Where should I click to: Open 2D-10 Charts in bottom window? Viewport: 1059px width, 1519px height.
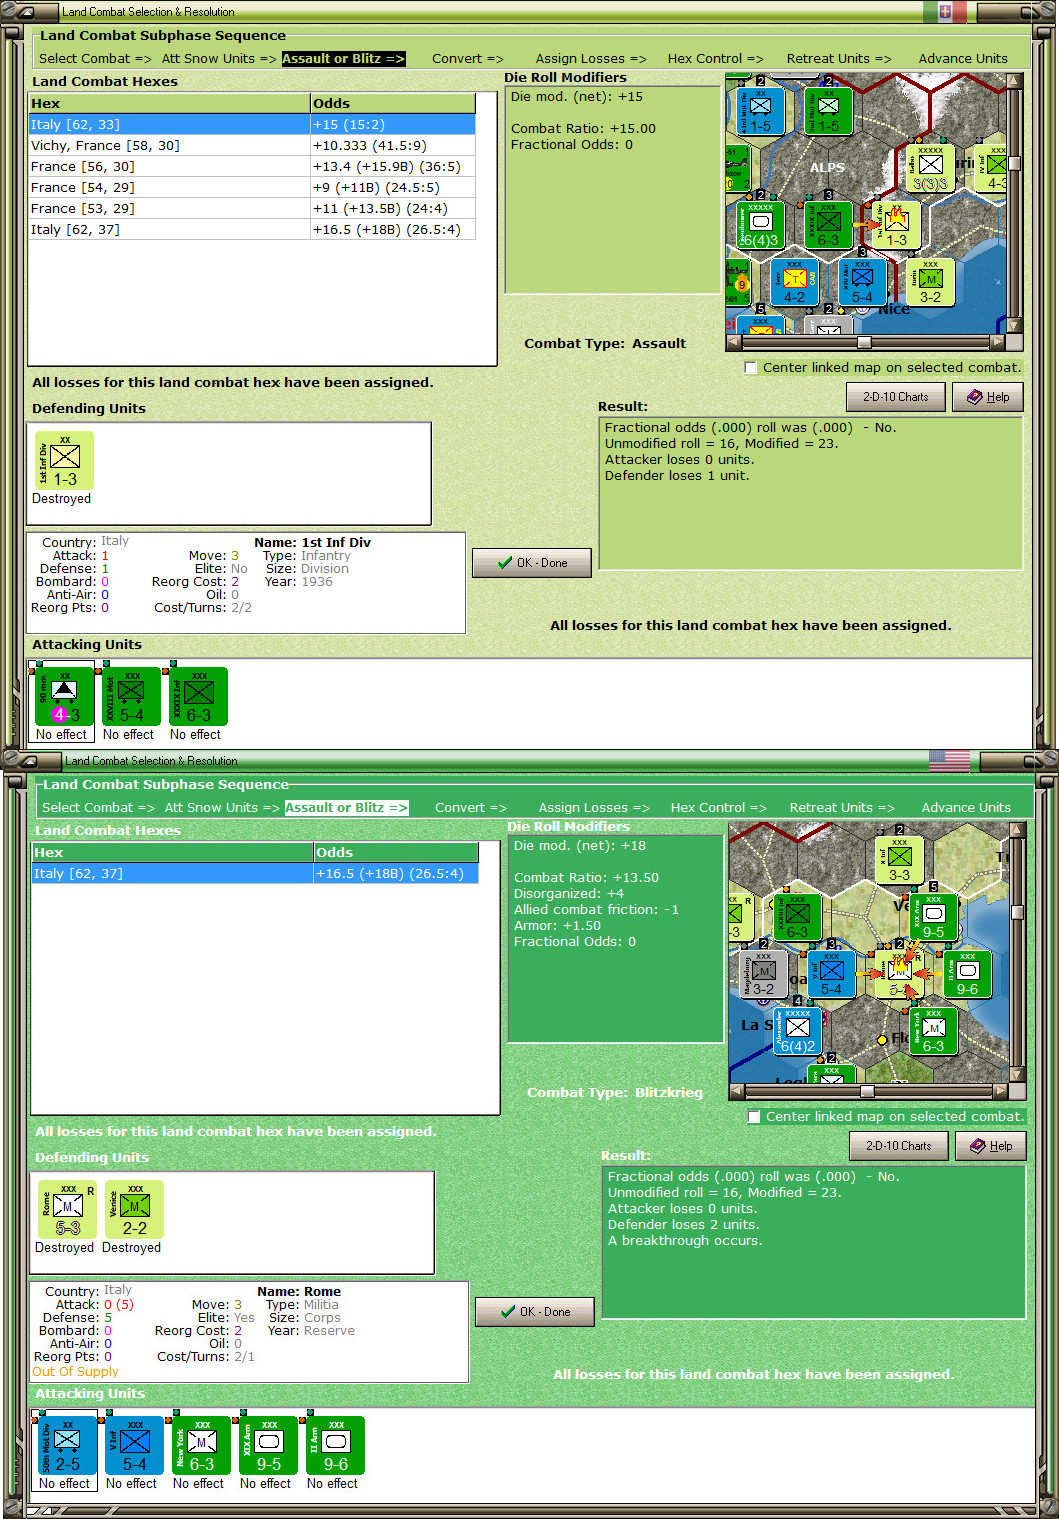(x=899, y=1146)
